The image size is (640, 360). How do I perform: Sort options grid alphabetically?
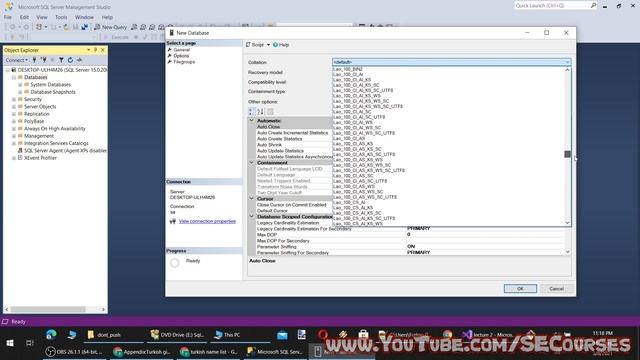coord(260,111)
